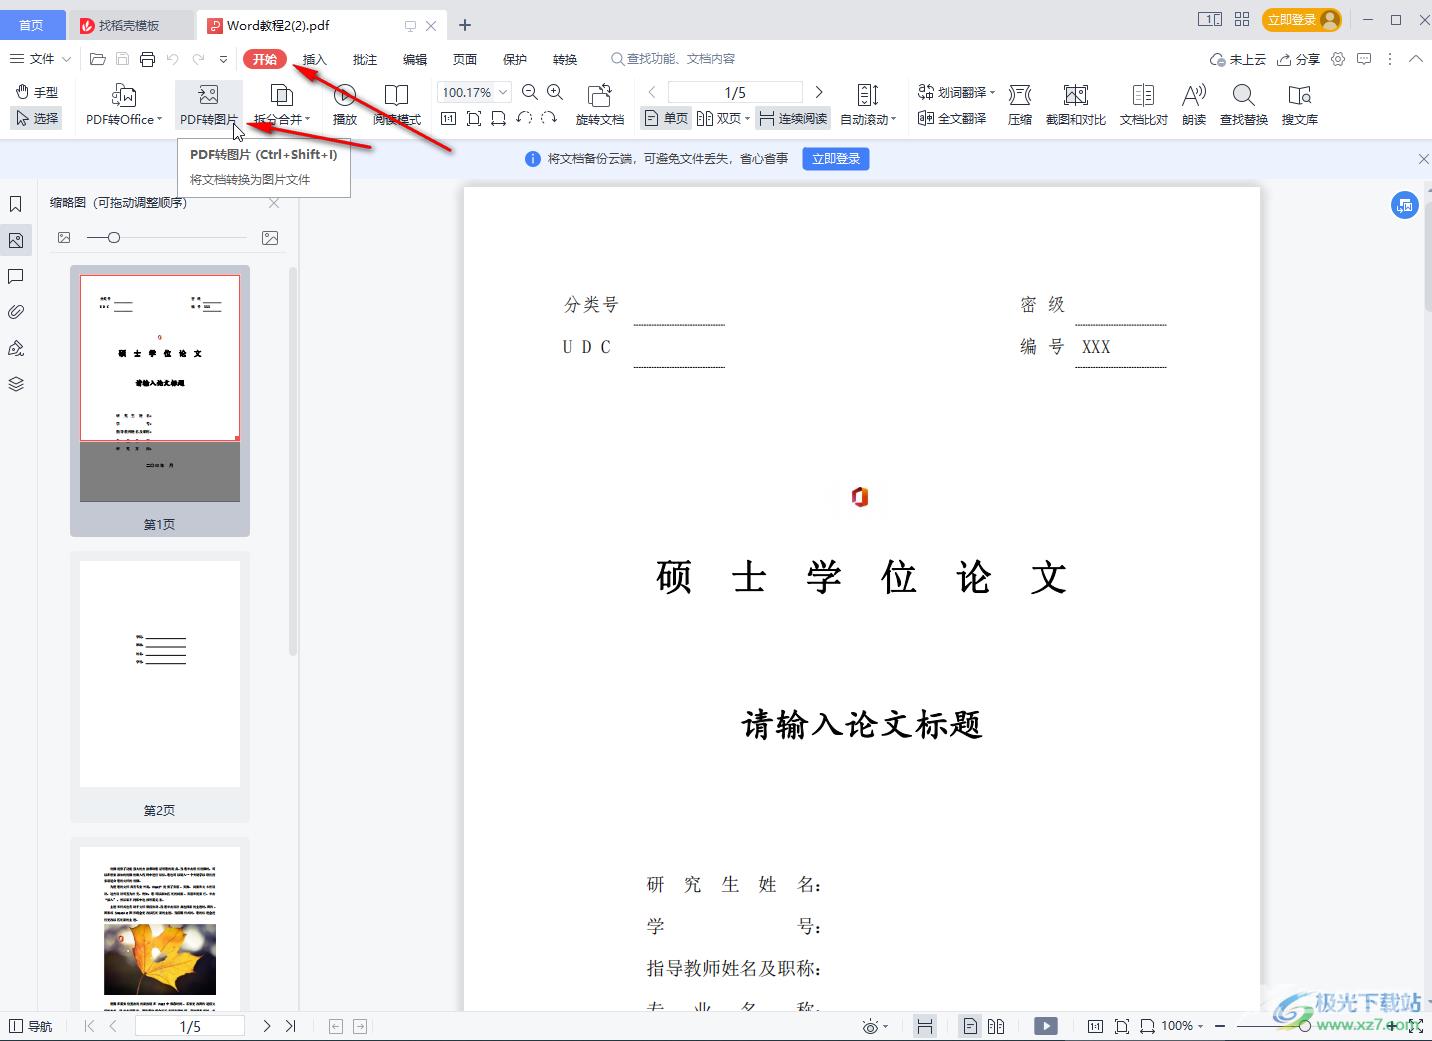Switch to 双页 double page view

point(723,118)
